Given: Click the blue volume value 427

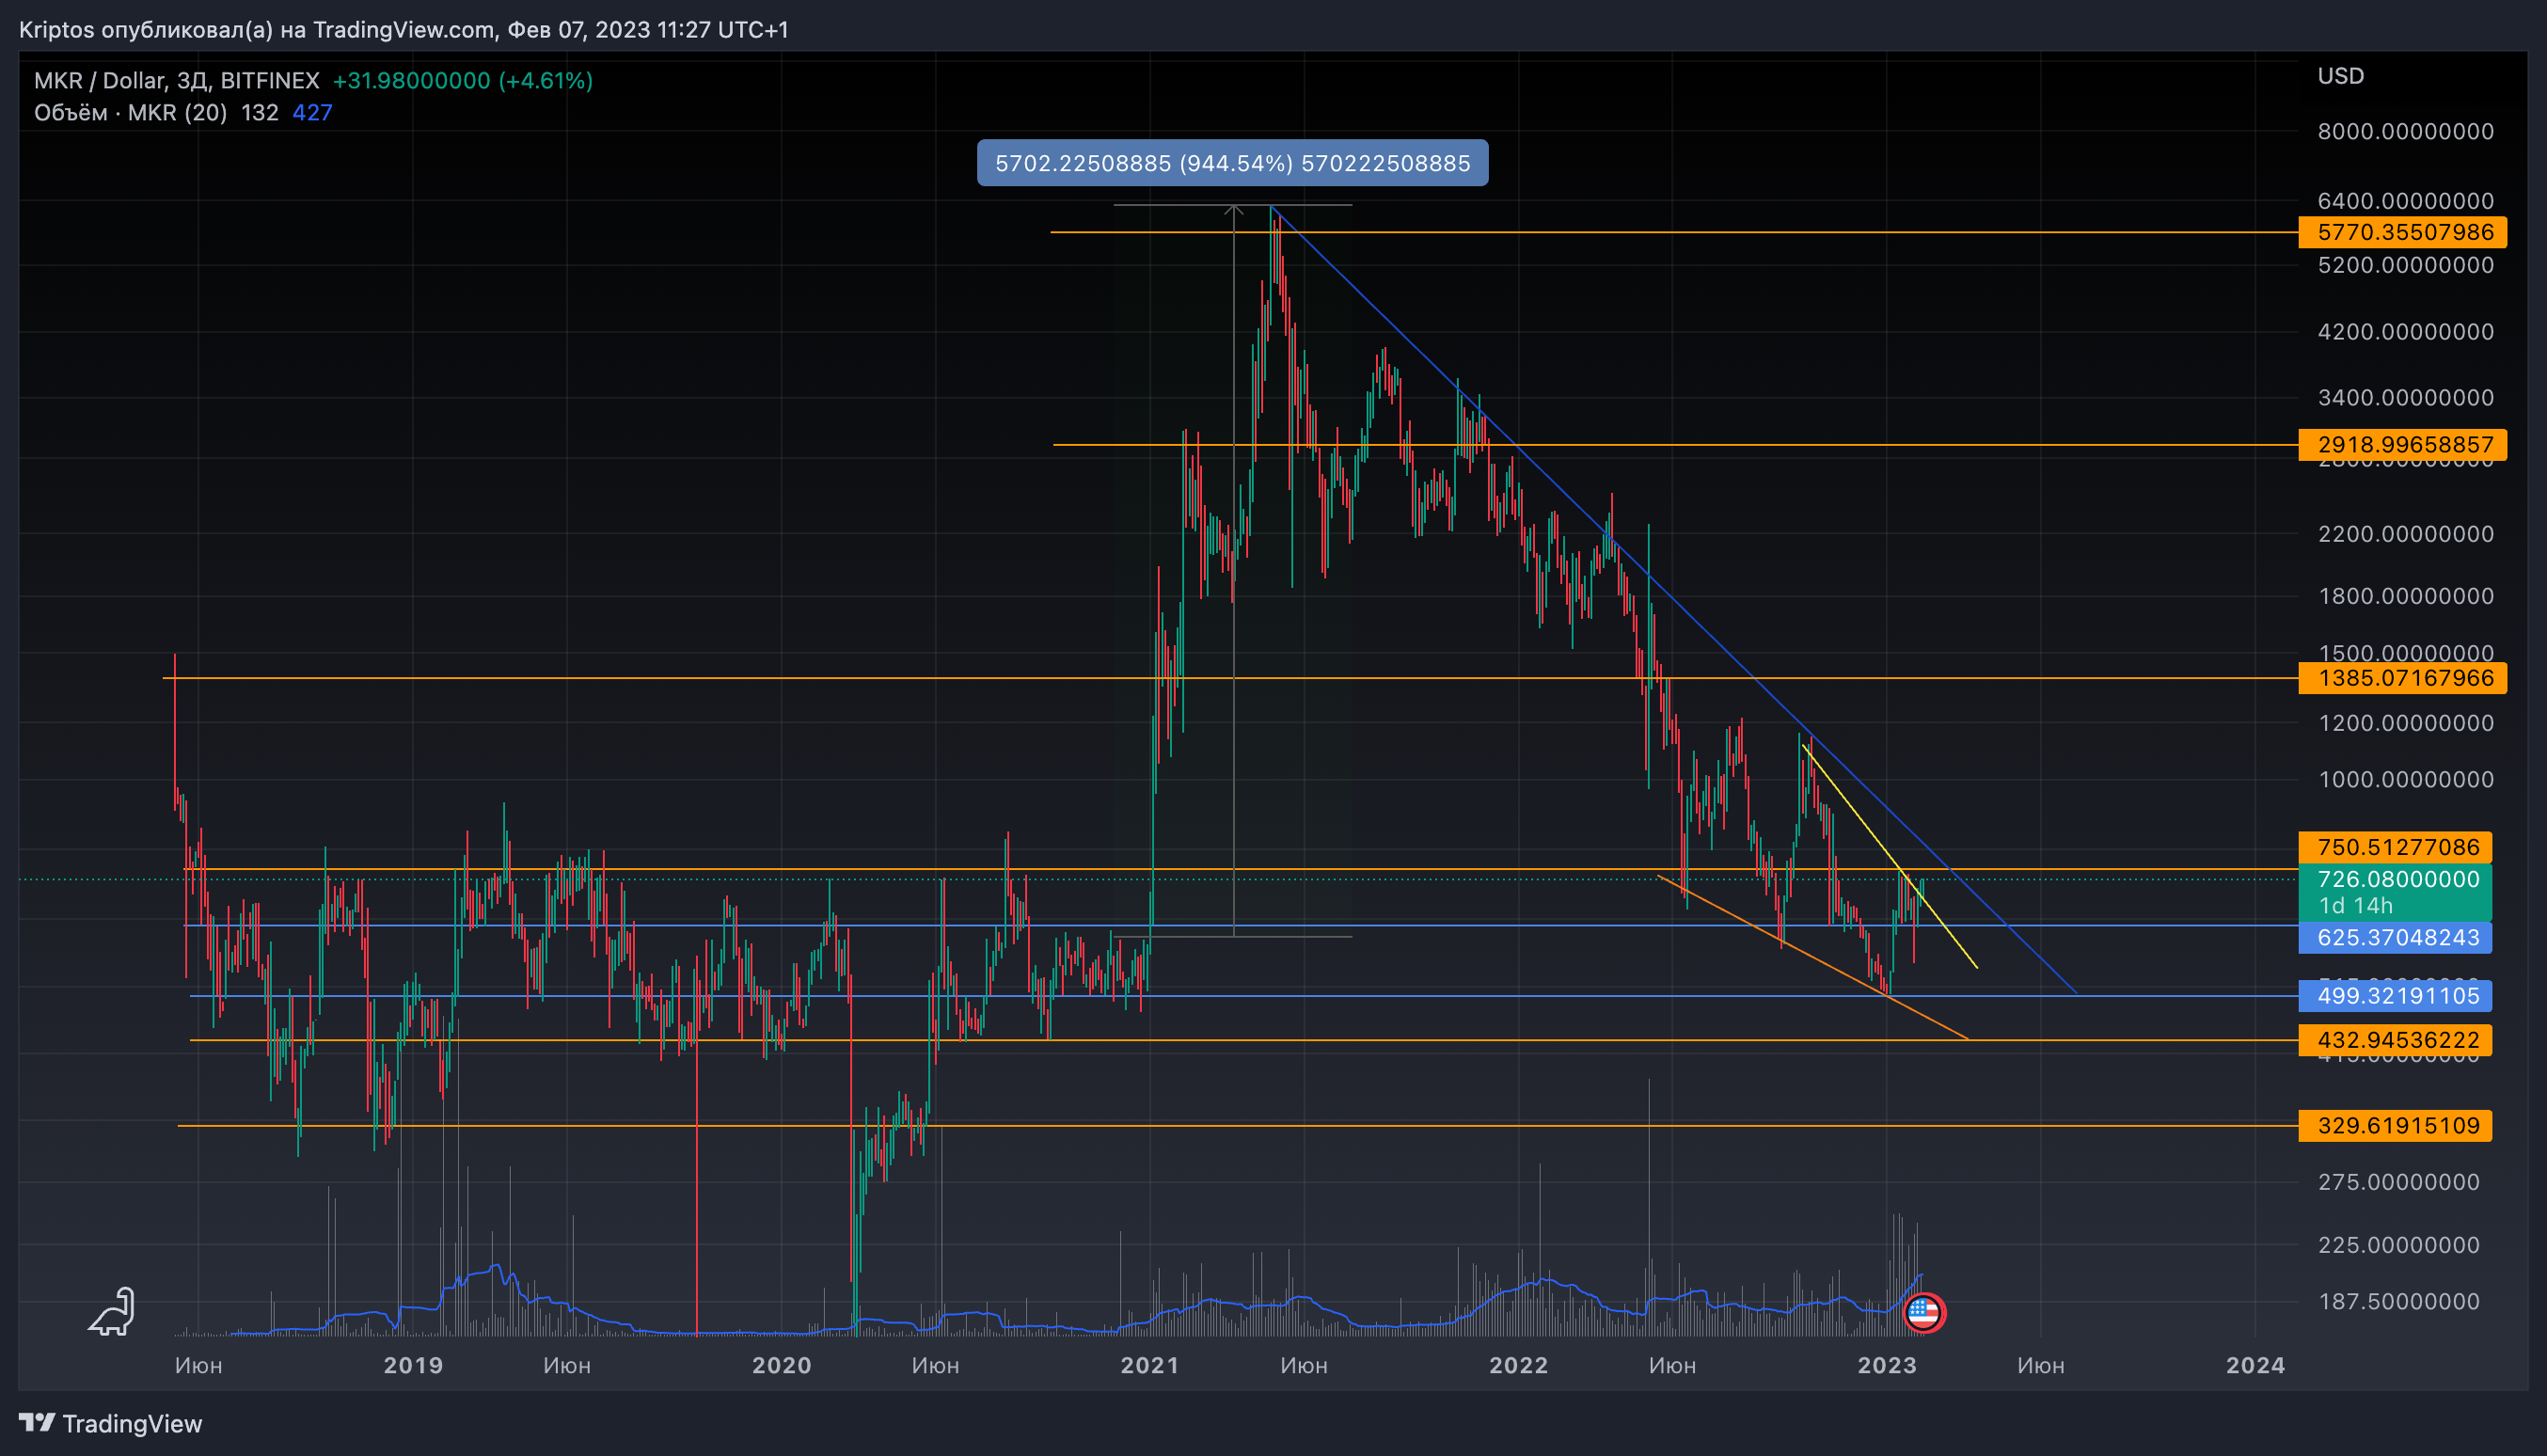Looking at the screenshot, I should pyautogui.click(x=312, y=113).
